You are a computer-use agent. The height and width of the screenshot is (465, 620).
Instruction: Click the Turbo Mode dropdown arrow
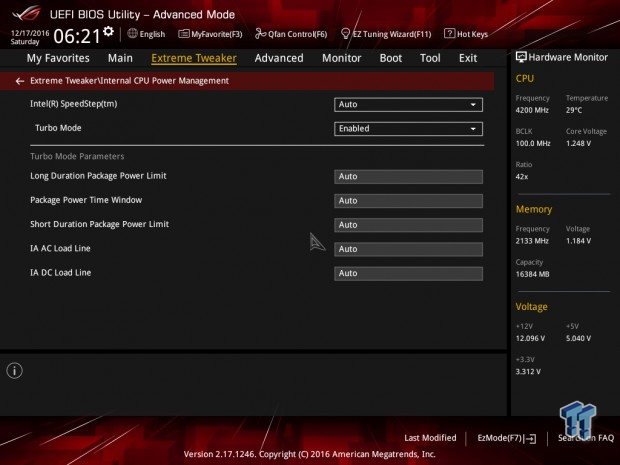tap(473, 129)
